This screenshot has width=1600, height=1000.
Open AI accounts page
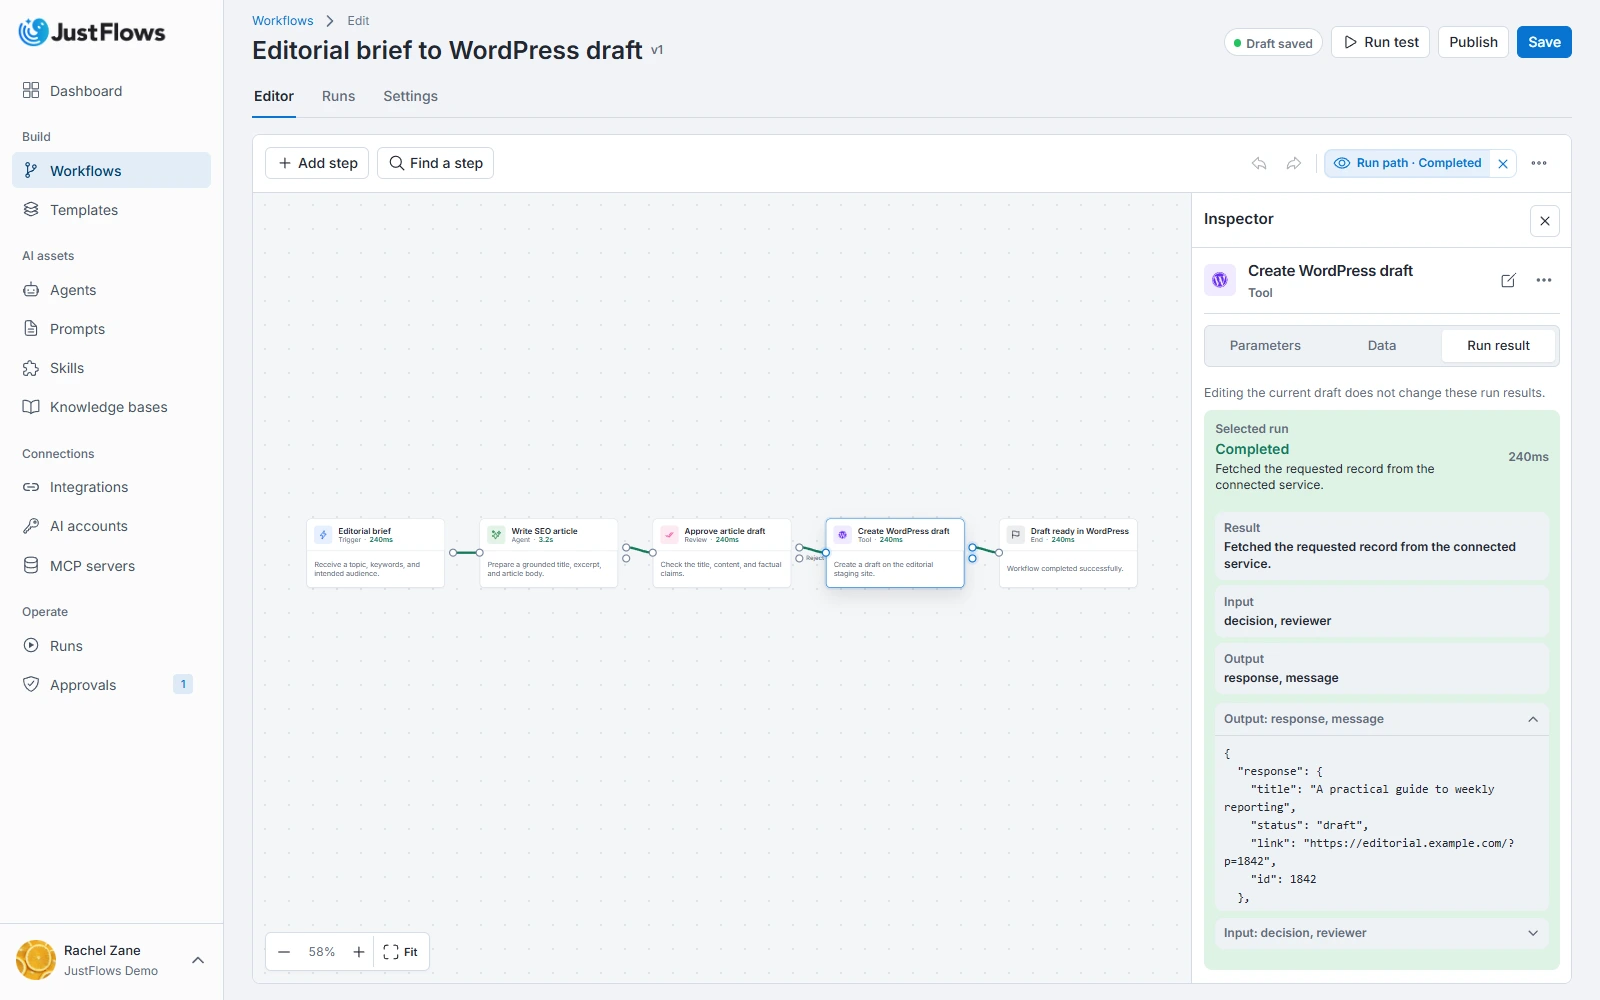111,526
